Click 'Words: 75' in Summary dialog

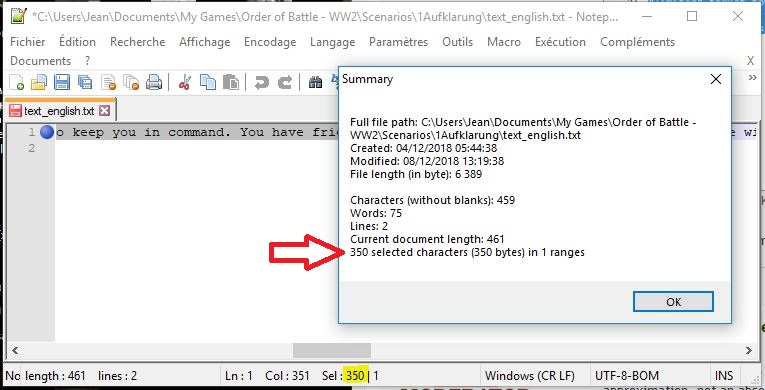tap(376, 213)
